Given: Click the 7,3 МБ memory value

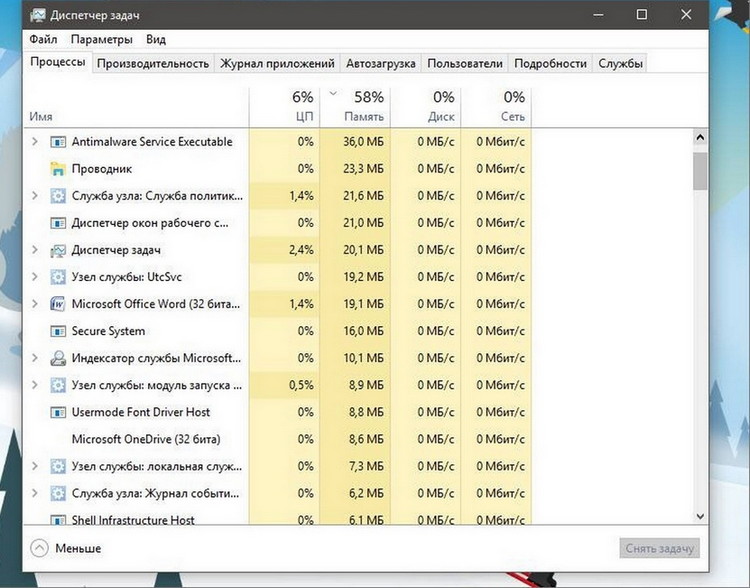Looking at the screenshot, I should [366, 466].
